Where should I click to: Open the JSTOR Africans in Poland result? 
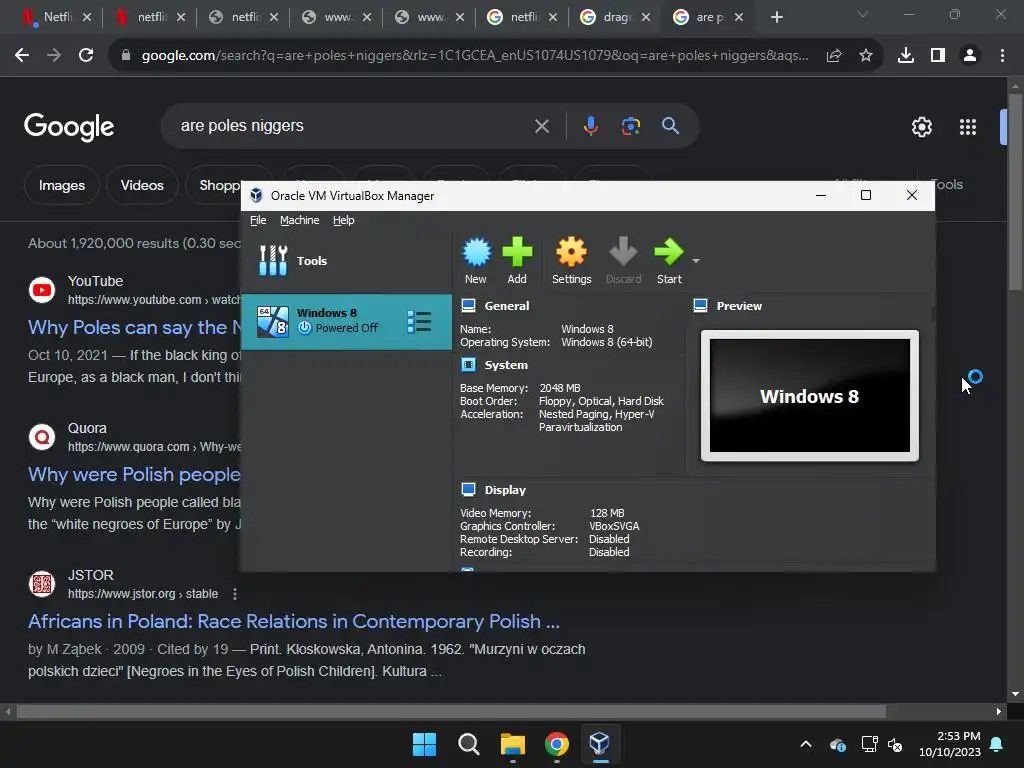(x=294, y=621)
